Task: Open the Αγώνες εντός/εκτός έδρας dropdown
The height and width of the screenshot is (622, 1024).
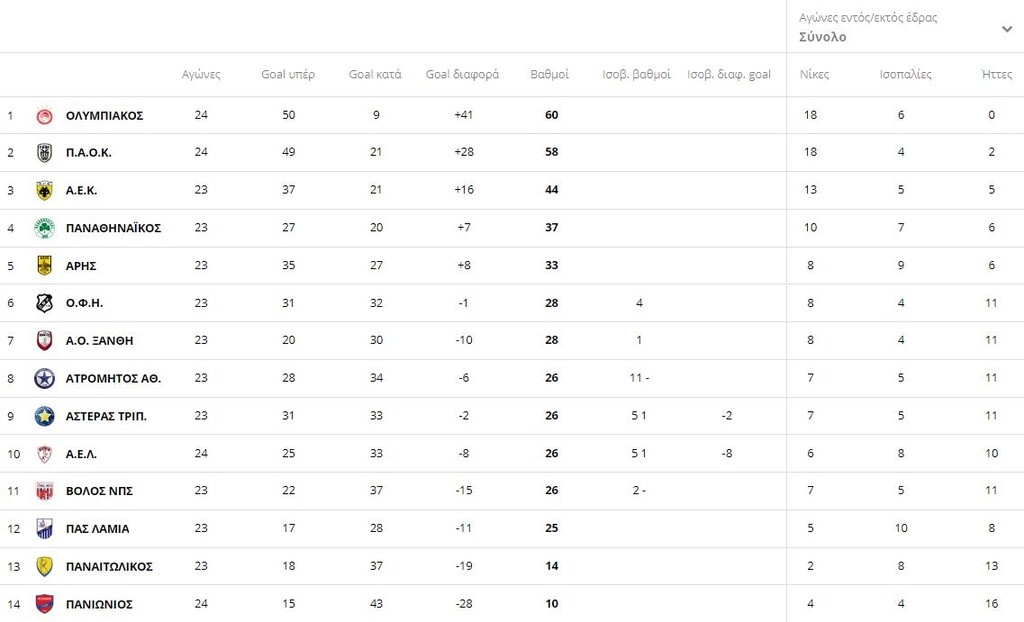Action: 905,27
